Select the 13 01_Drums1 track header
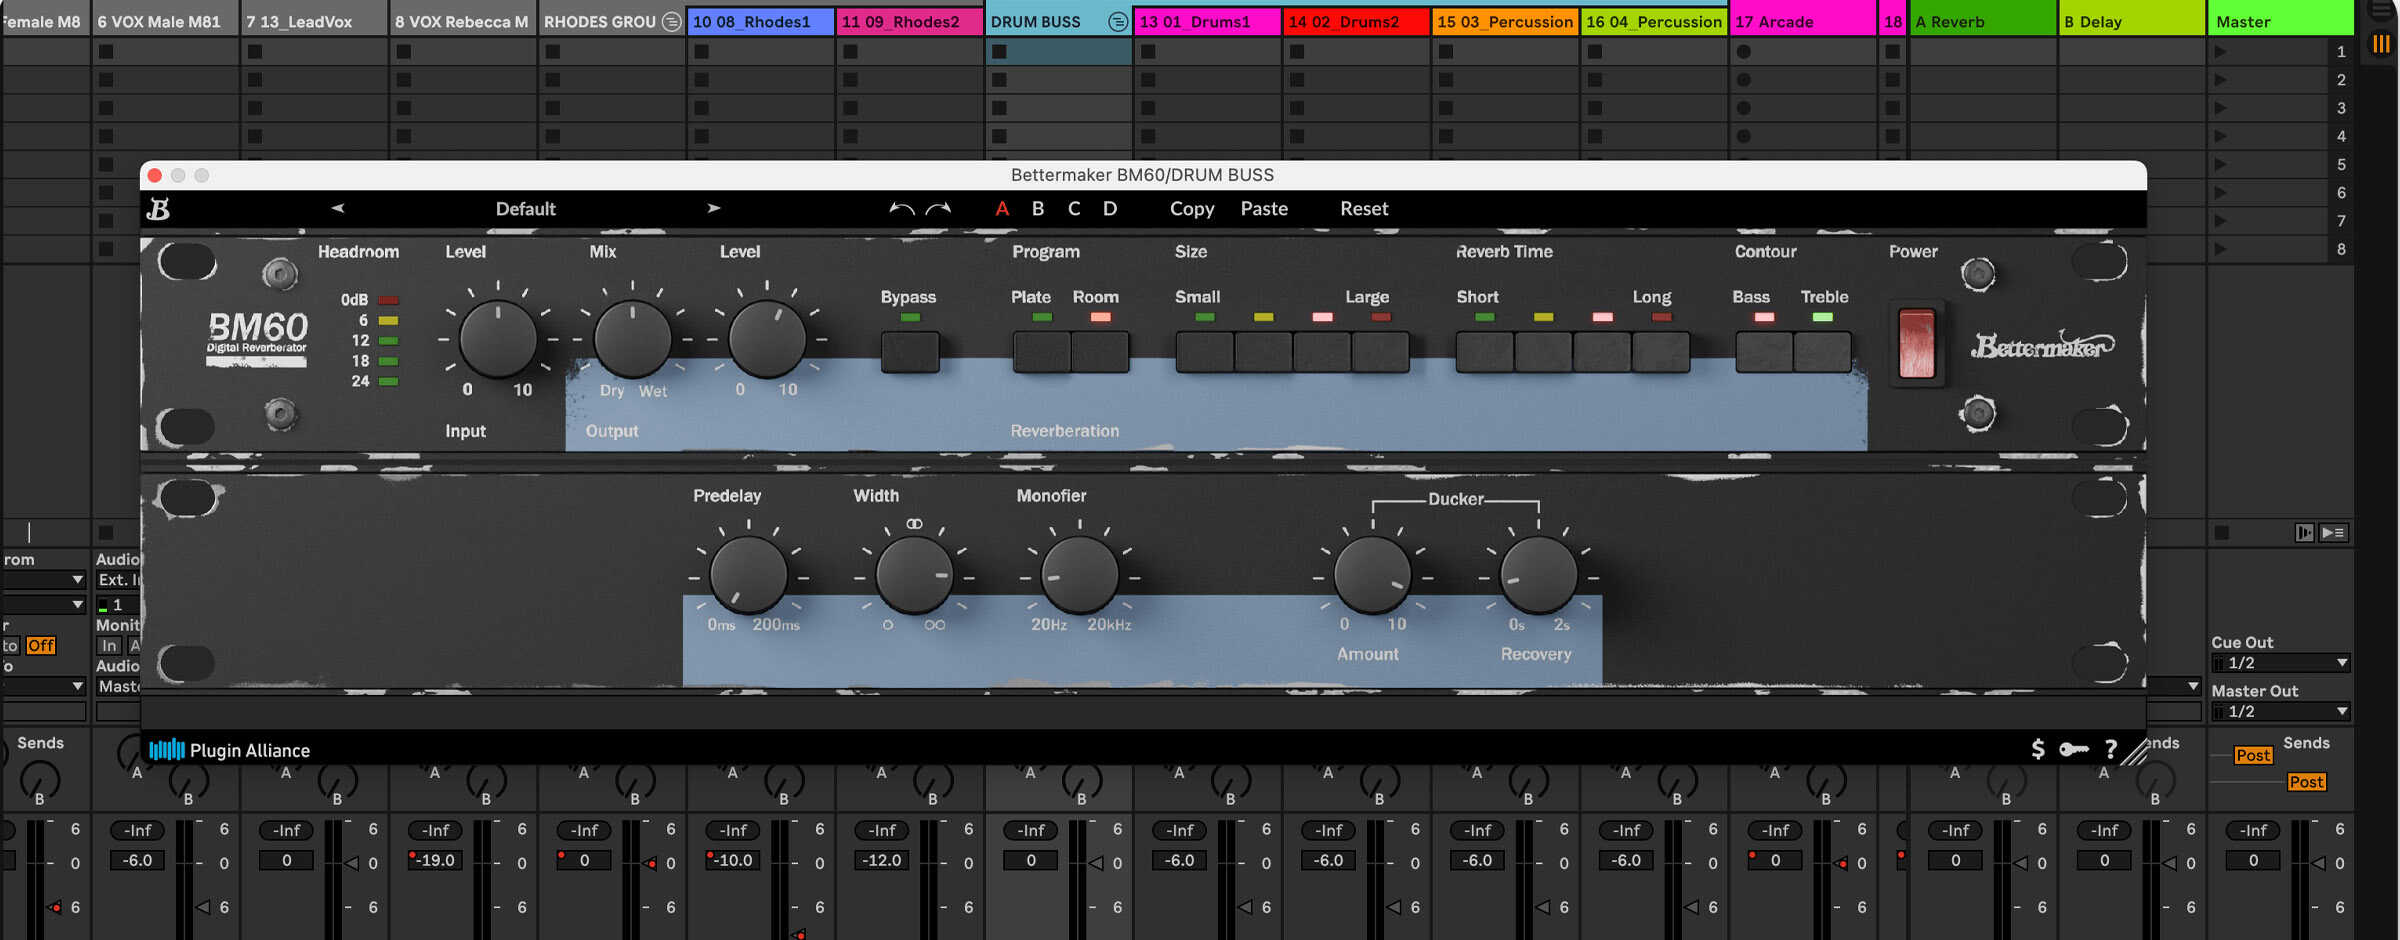 pyautogui.click(x=1207, y=21)
